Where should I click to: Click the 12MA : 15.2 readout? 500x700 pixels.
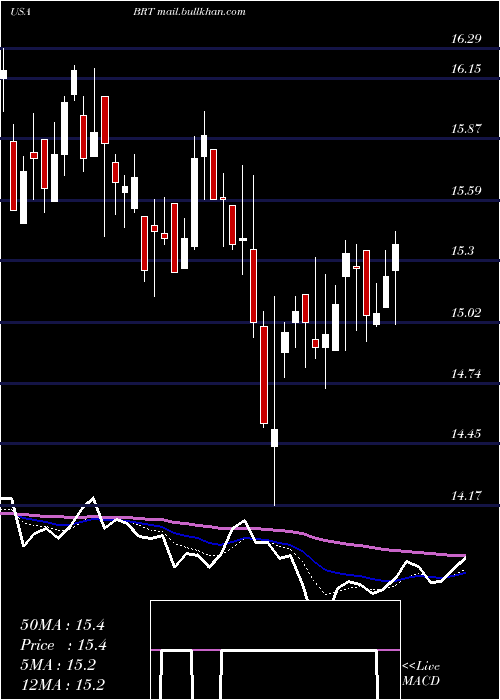pos(62,685)
